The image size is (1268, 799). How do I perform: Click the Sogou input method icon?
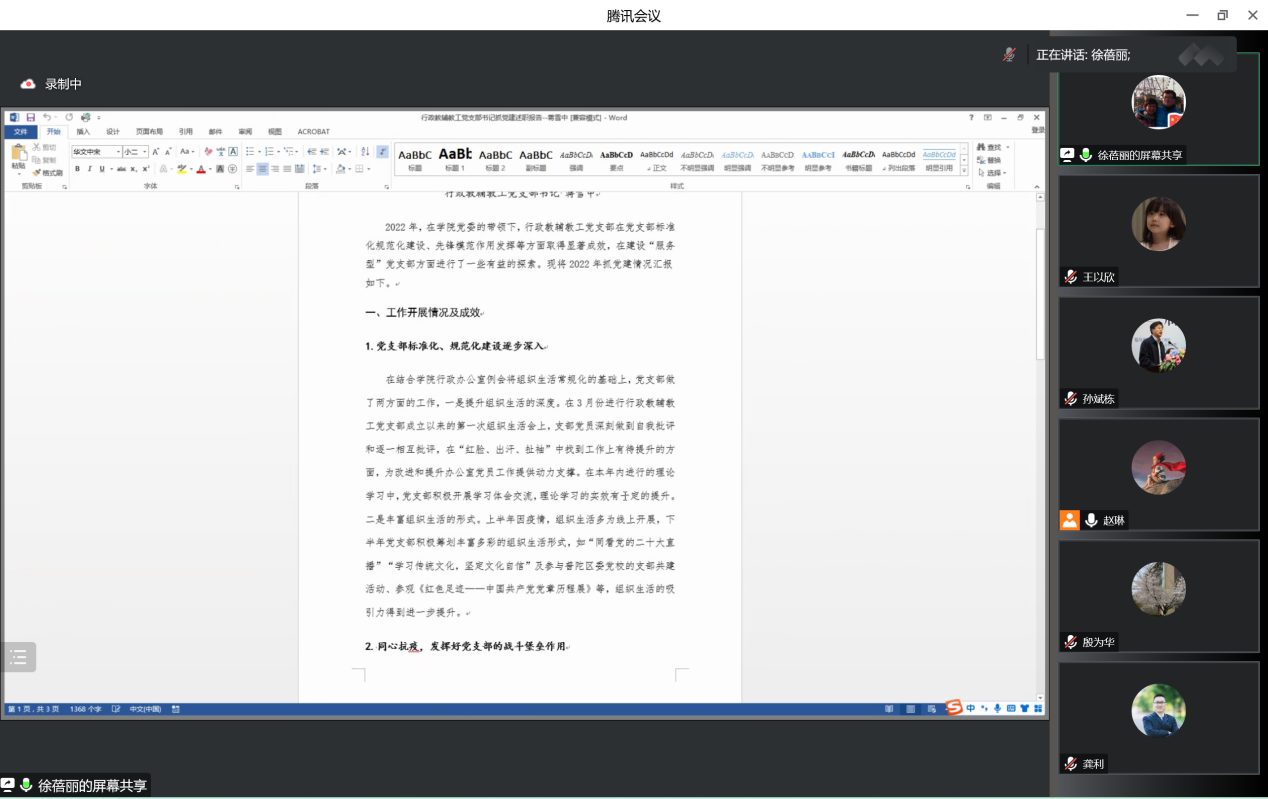point(954,708)
